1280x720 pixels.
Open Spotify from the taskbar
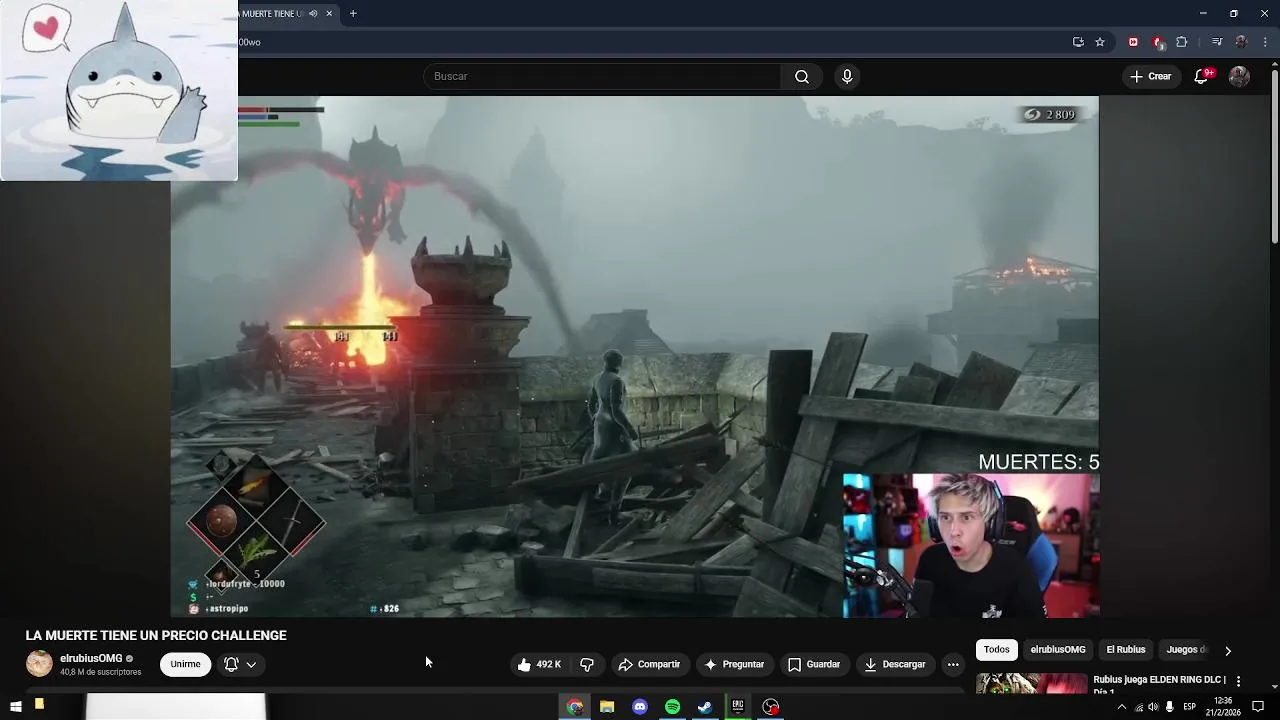coord(673,707)
